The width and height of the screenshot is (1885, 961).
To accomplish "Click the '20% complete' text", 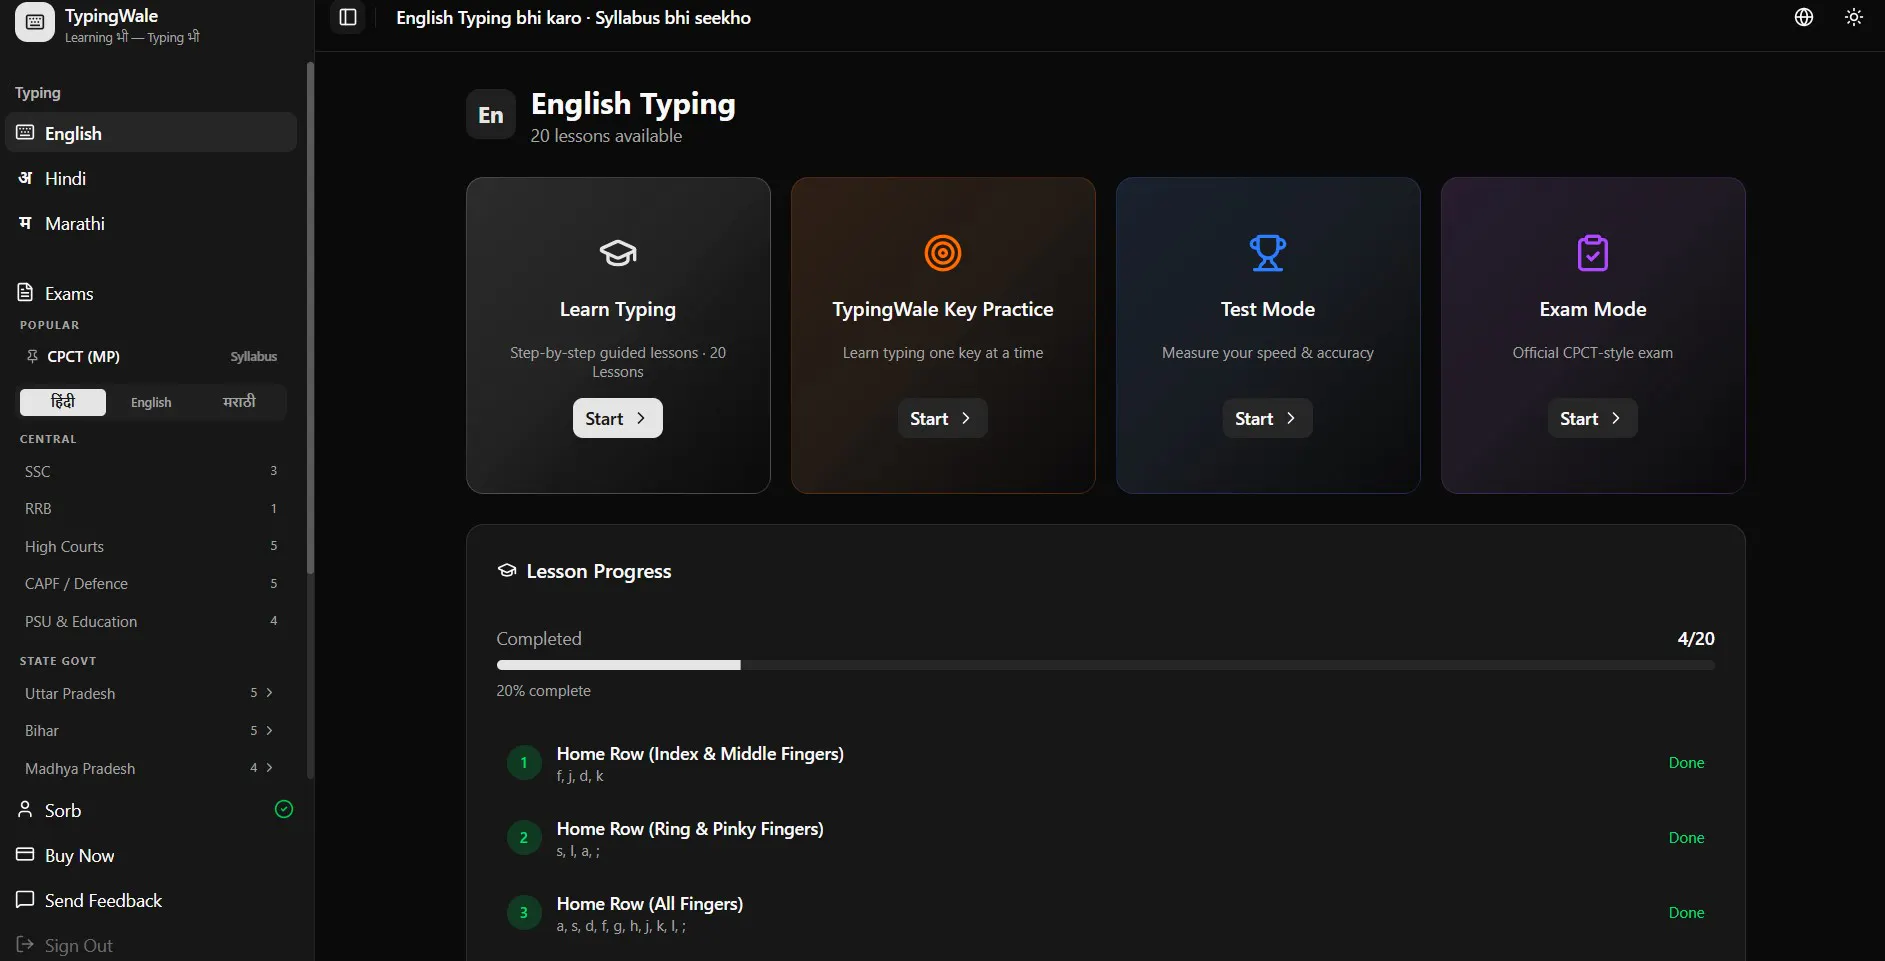I will [x=544, y=690].
